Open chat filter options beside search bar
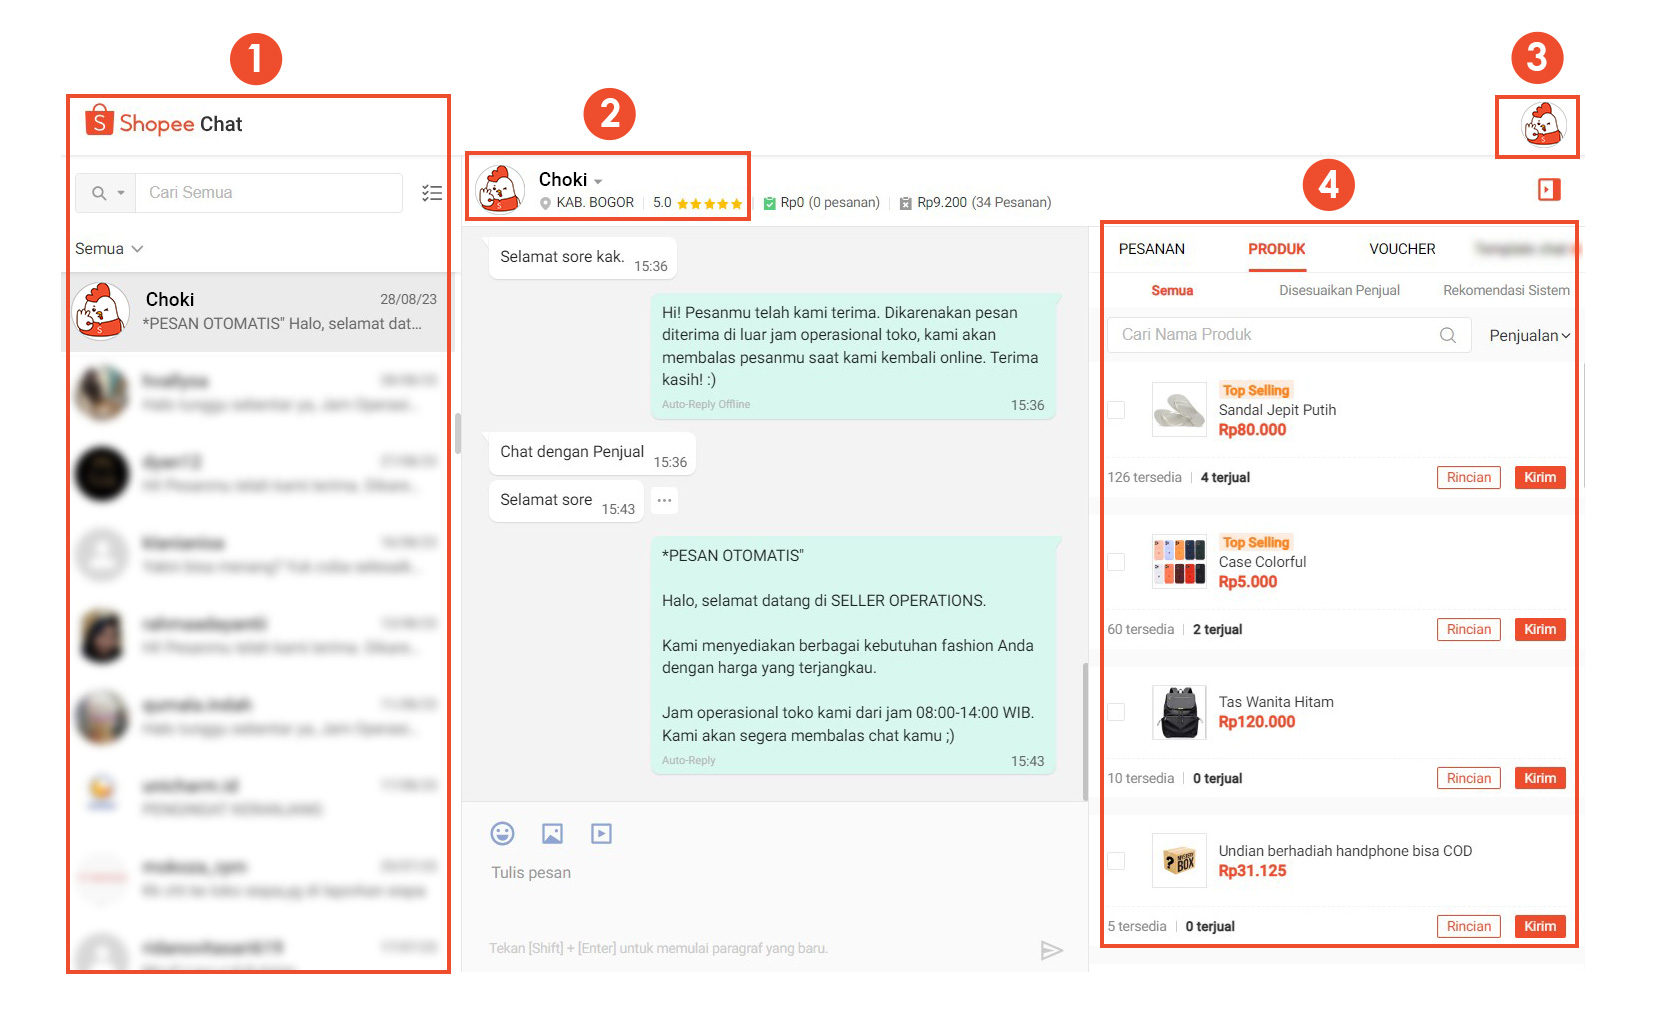This screenshot has height=1015, width=1653. pos(432,193)
